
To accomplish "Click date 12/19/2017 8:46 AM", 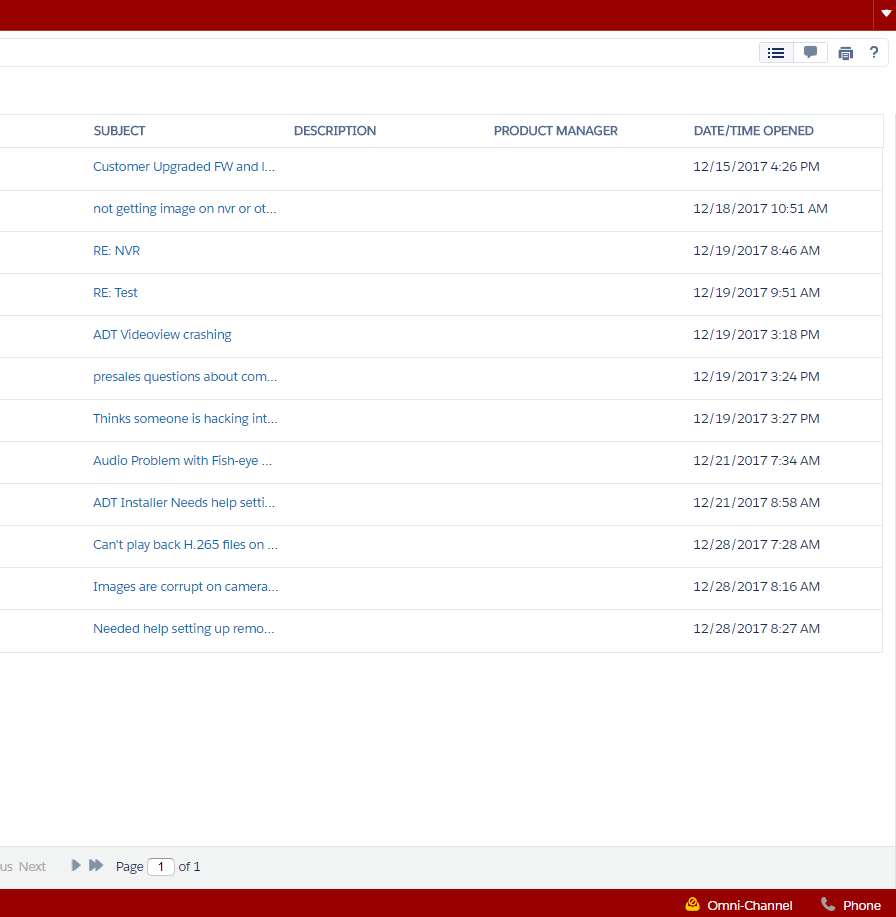I will pos(756,251).
